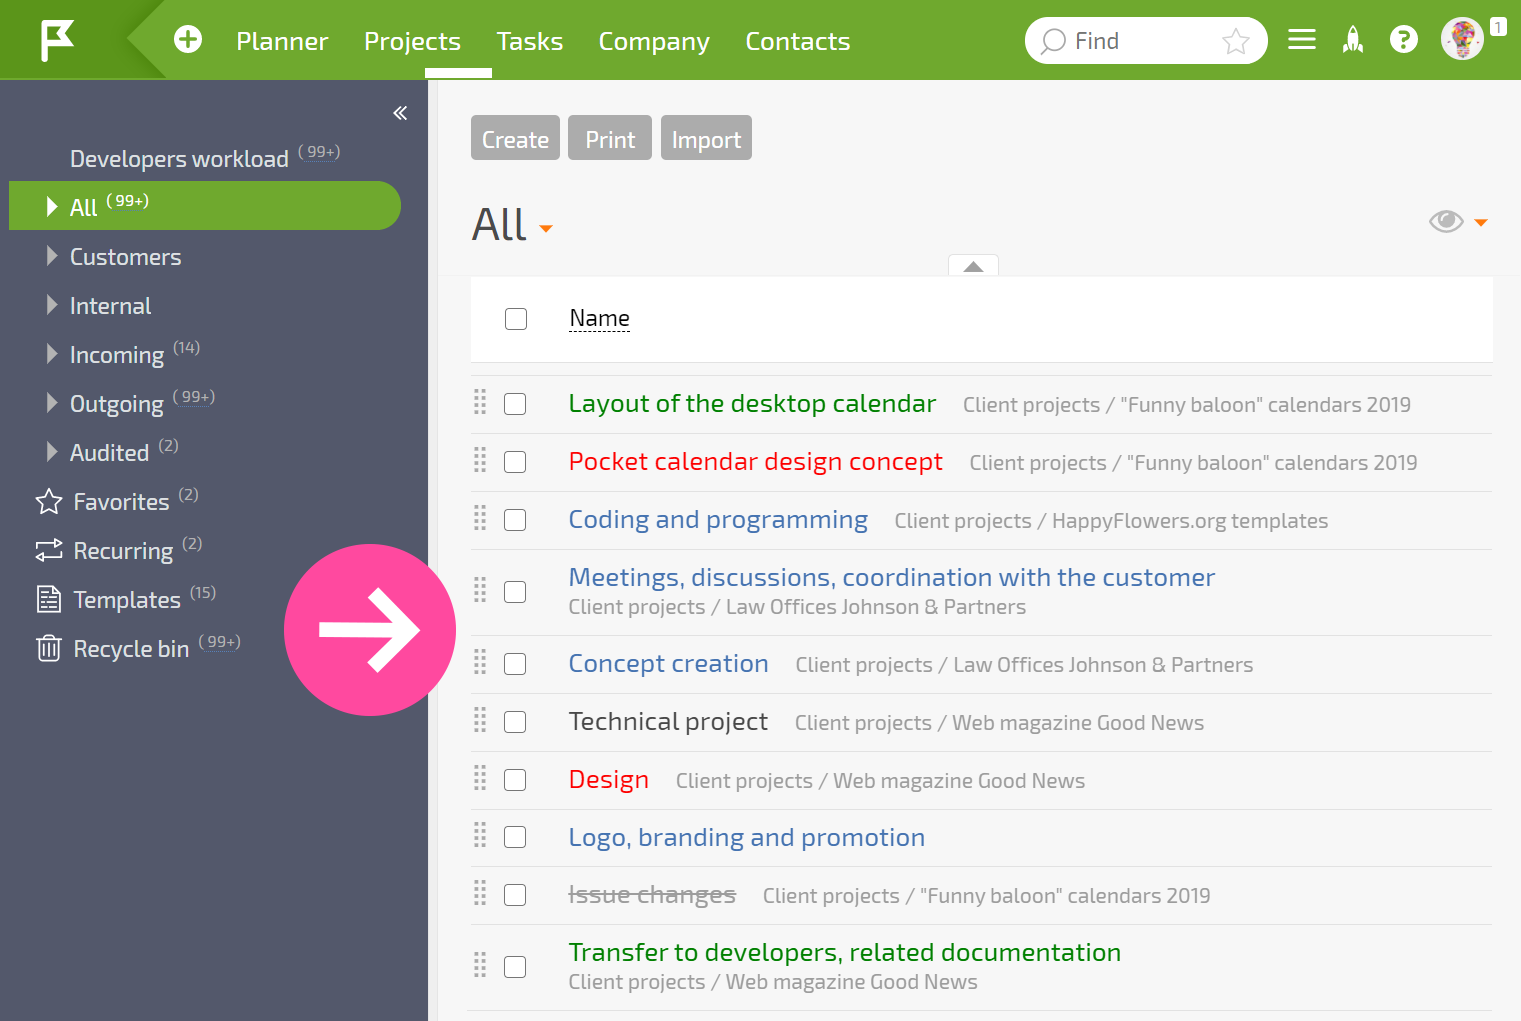Click drag handle of Concept creation
The image size is (1521, 1021).
click(x=480, y=662)
